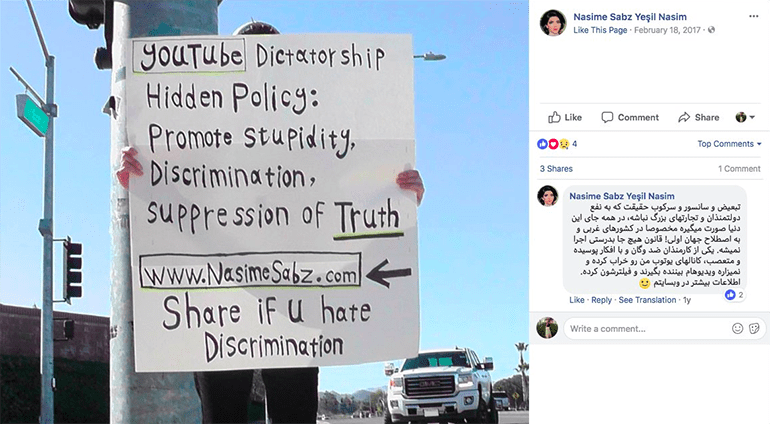The image size is (770, 424).
Task: Open the page name Nasime Sabz Yeşil Nasim header link
Action: pyautogui.click(x=630, y=17)
